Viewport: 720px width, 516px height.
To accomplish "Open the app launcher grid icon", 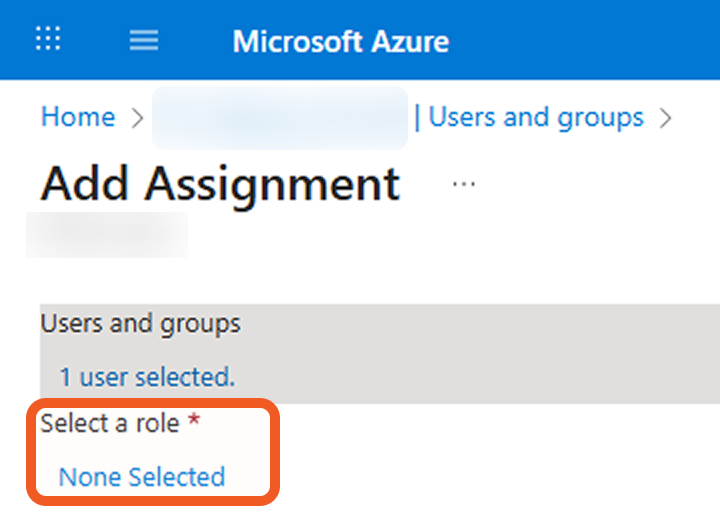I will [x=48, y=40].
